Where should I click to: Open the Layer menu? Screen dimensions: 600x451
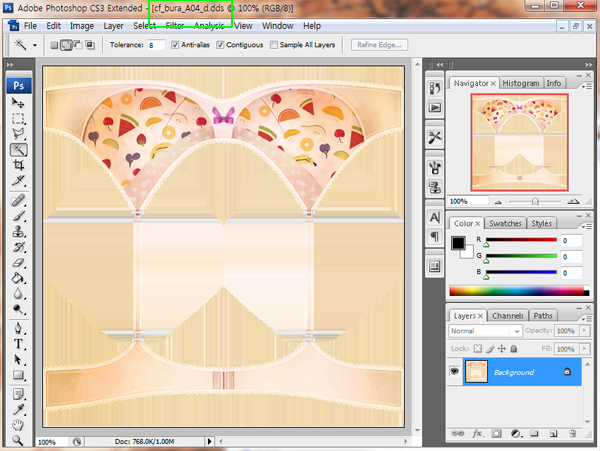(113, 26)
